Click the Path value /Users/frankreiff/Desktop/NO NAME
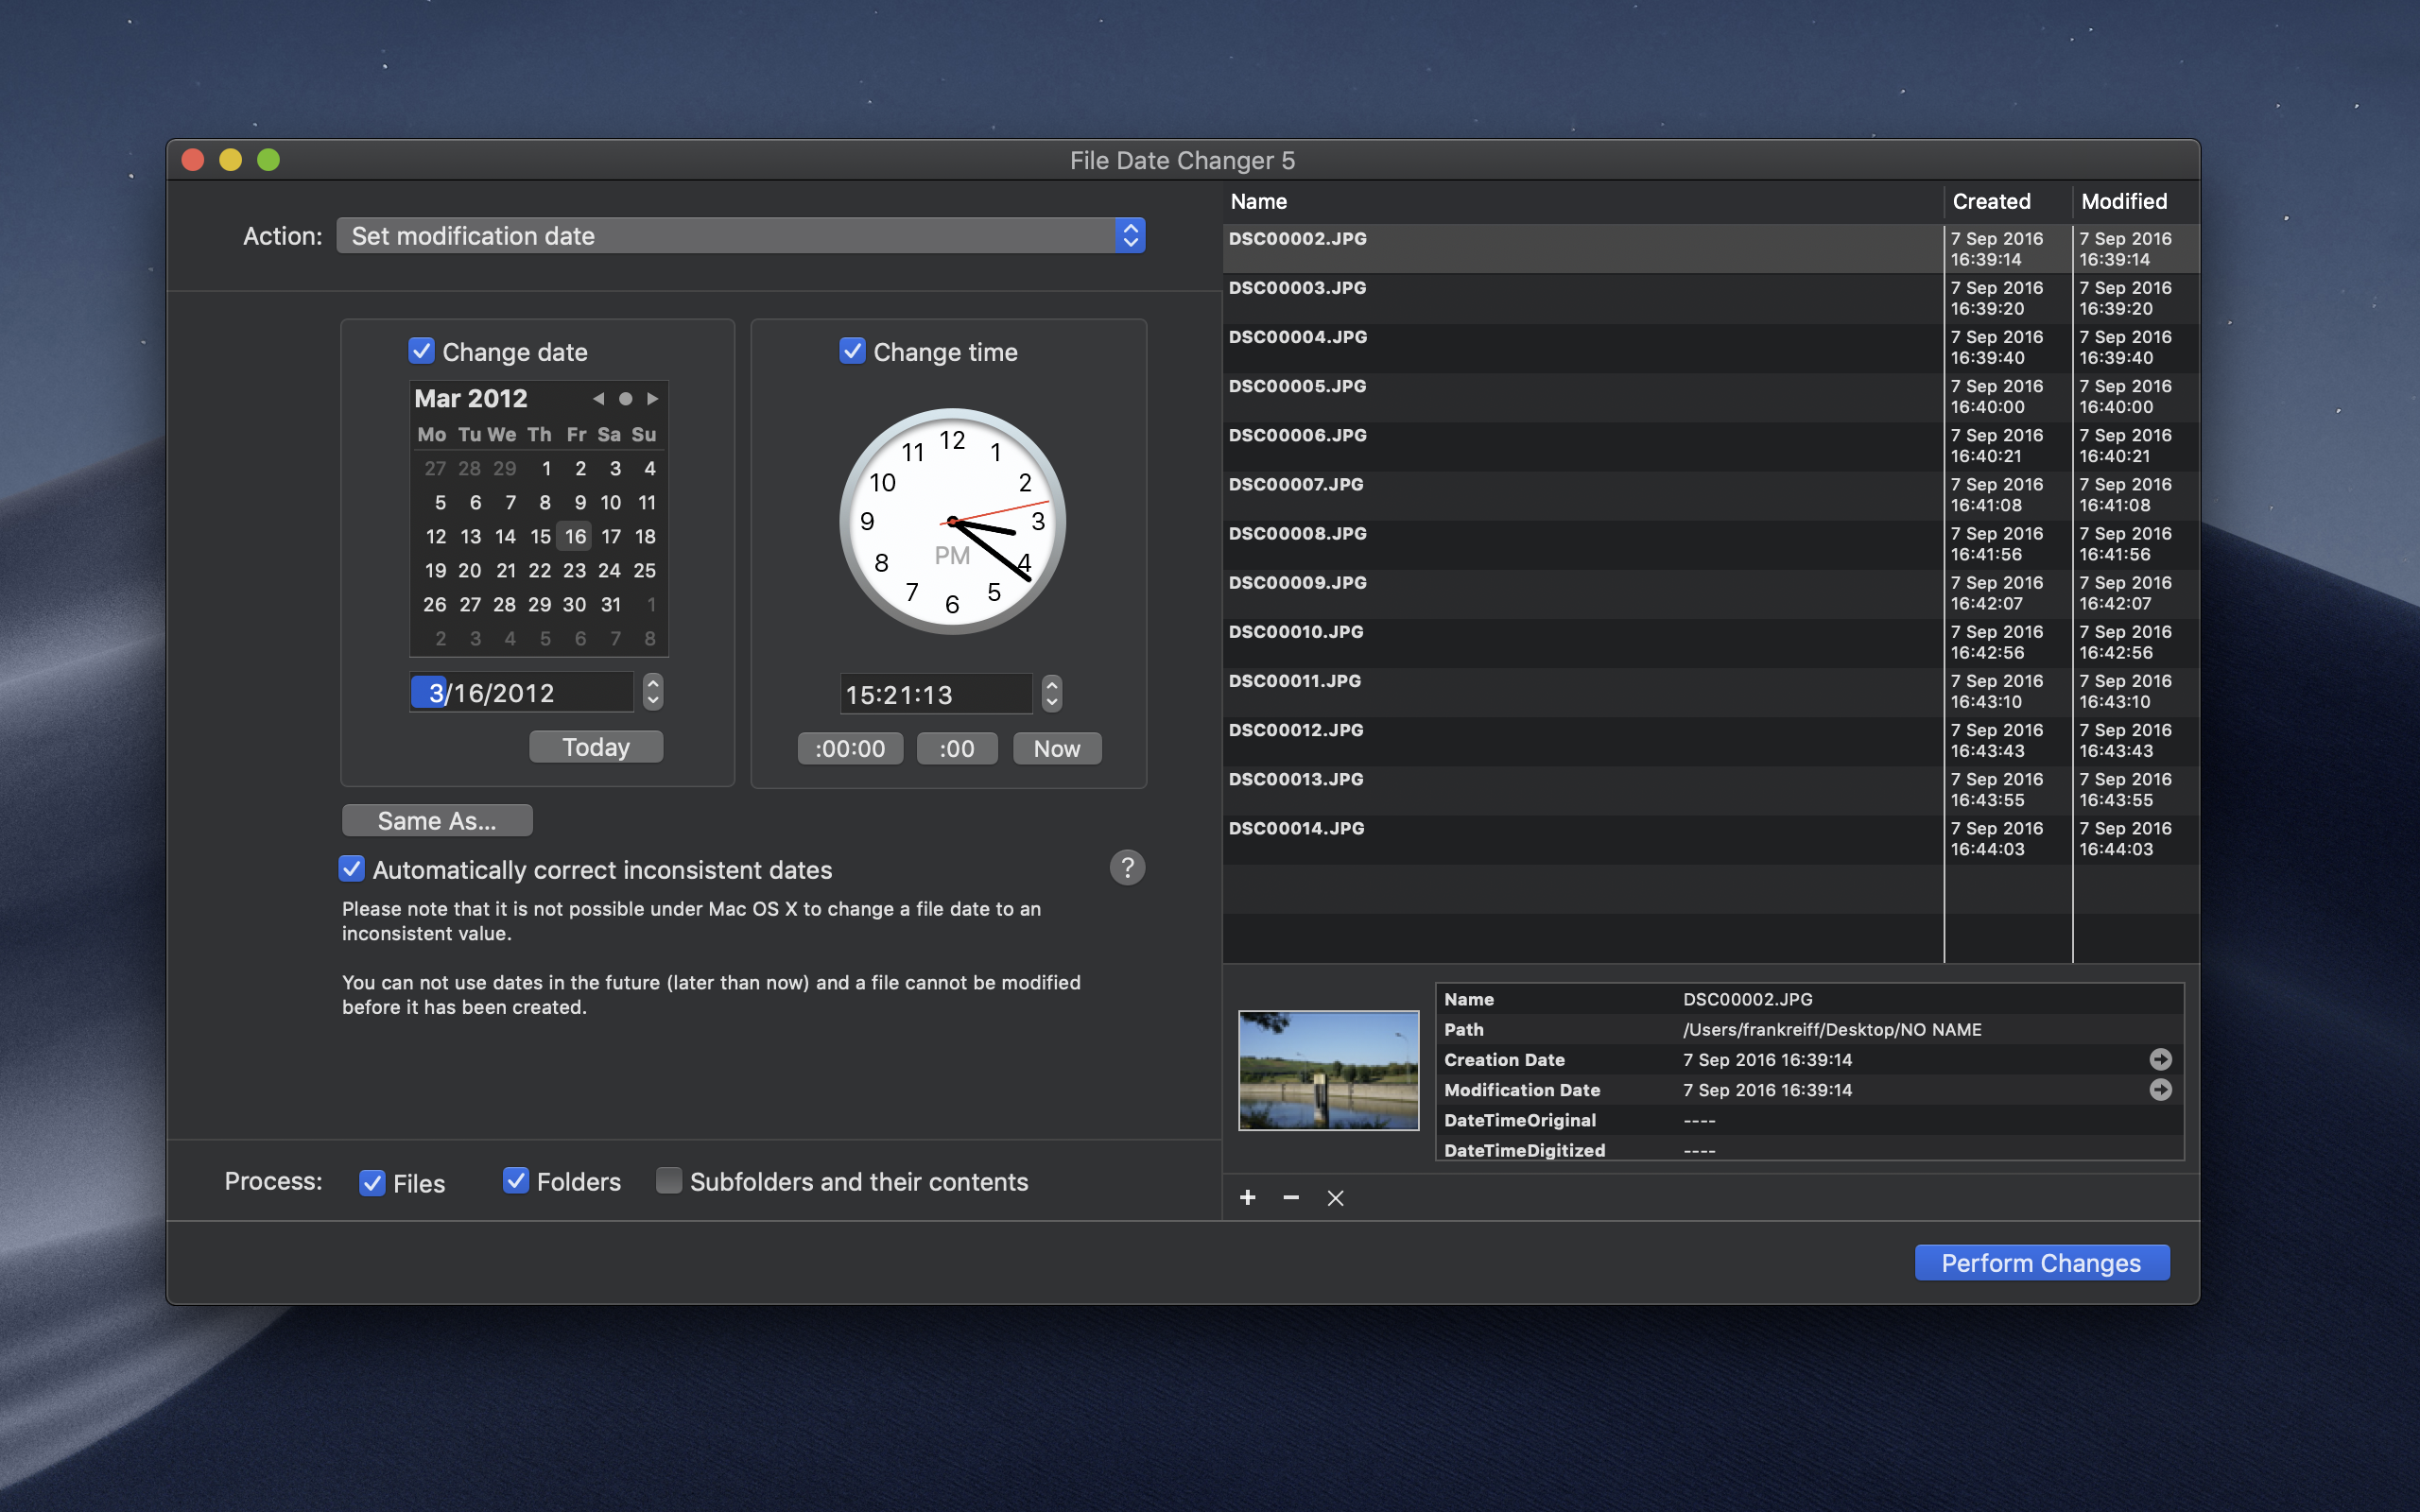This screenshot has height=1512, width=2420. click(x=1832, y=1029)
